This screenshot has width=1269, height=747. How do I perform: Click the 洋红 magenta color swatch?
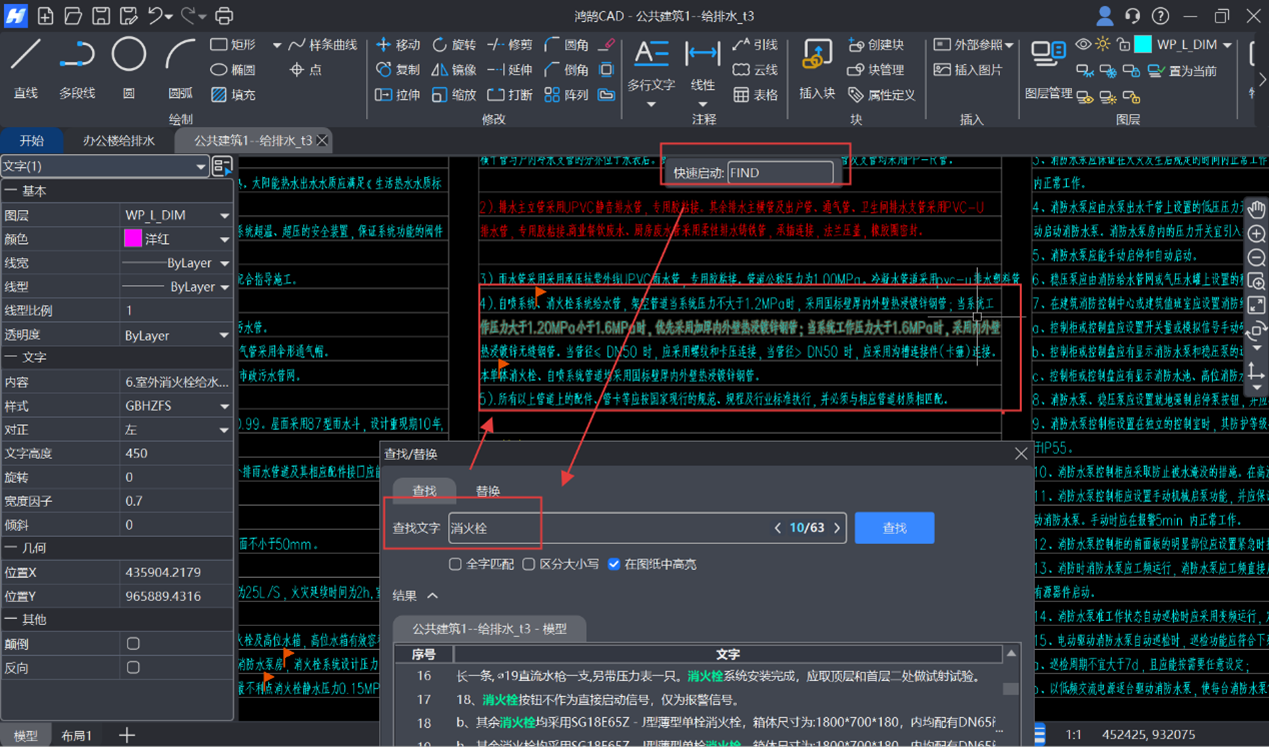point(132,239)
